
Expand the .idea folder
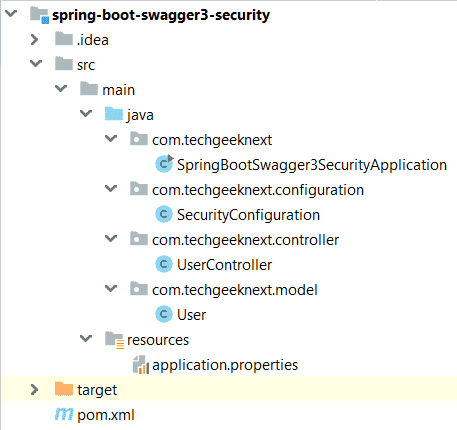pyautogui.click(x=34, y=40)
